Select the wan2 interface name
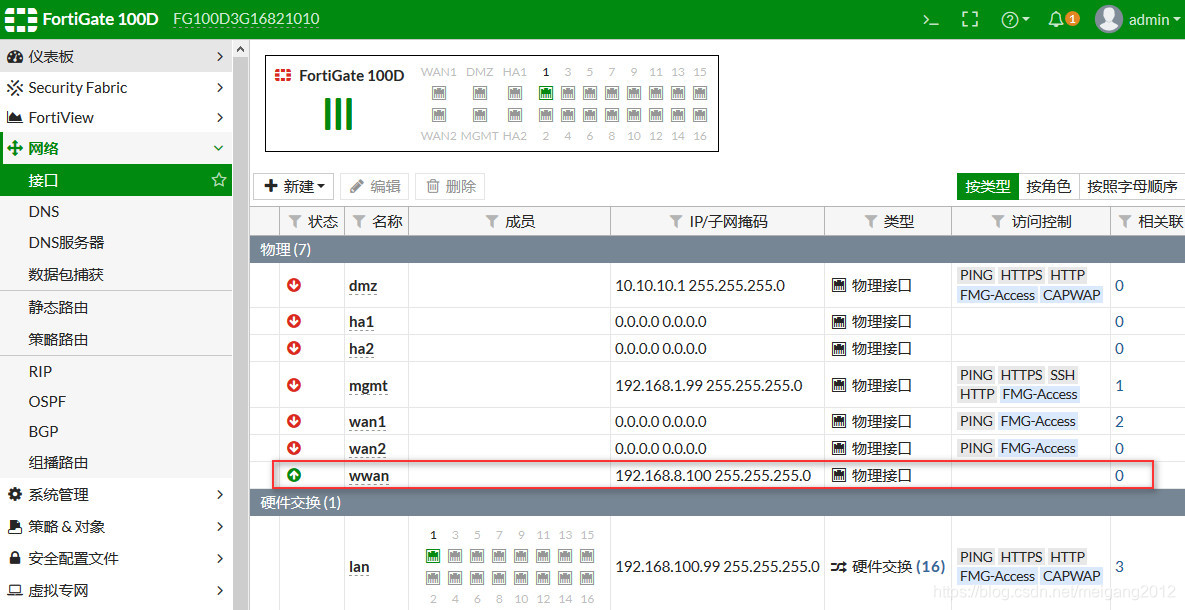The image size is (1185, 610). 367,448
